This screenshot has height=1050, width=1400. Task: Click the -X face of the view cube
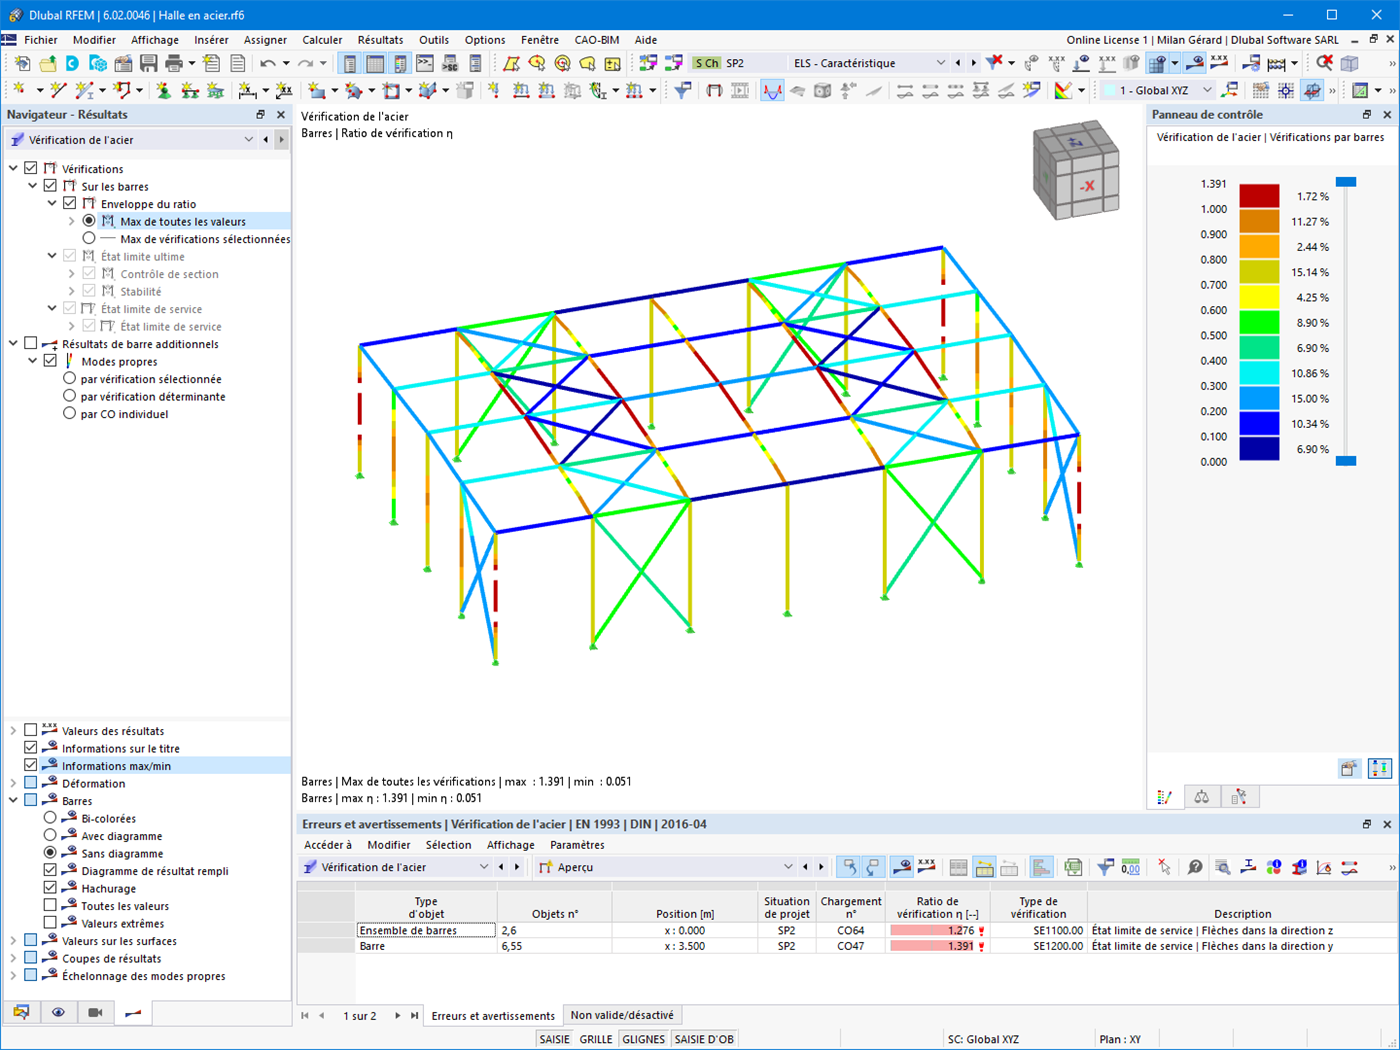tap(1088, 185)
